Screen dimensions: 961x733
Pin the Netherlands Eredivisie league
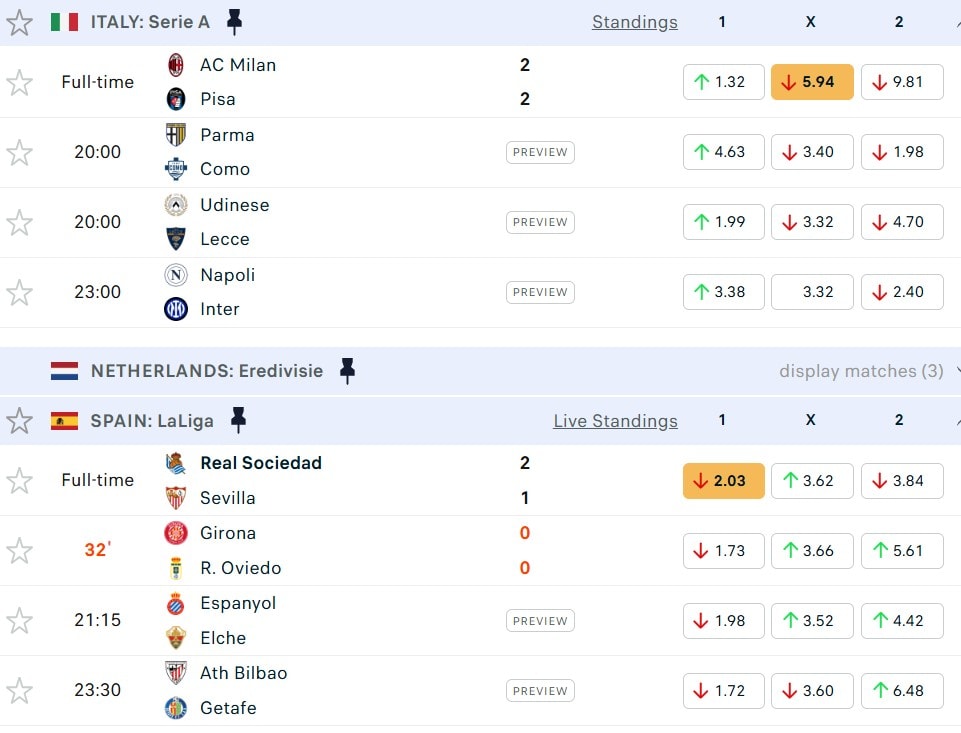pyautogui.click(x=347, y=371)
